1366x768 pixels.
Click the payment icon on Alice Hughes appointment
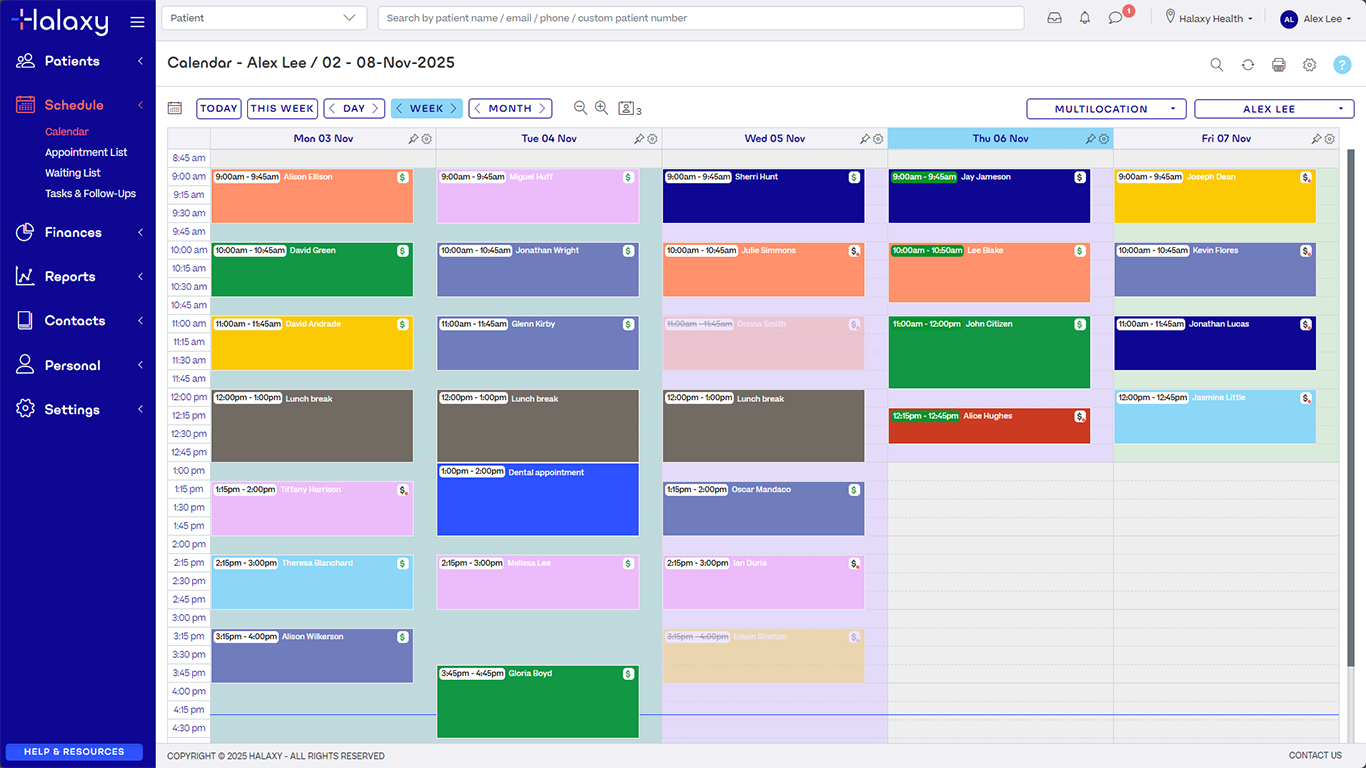(x=1080, y=416)
